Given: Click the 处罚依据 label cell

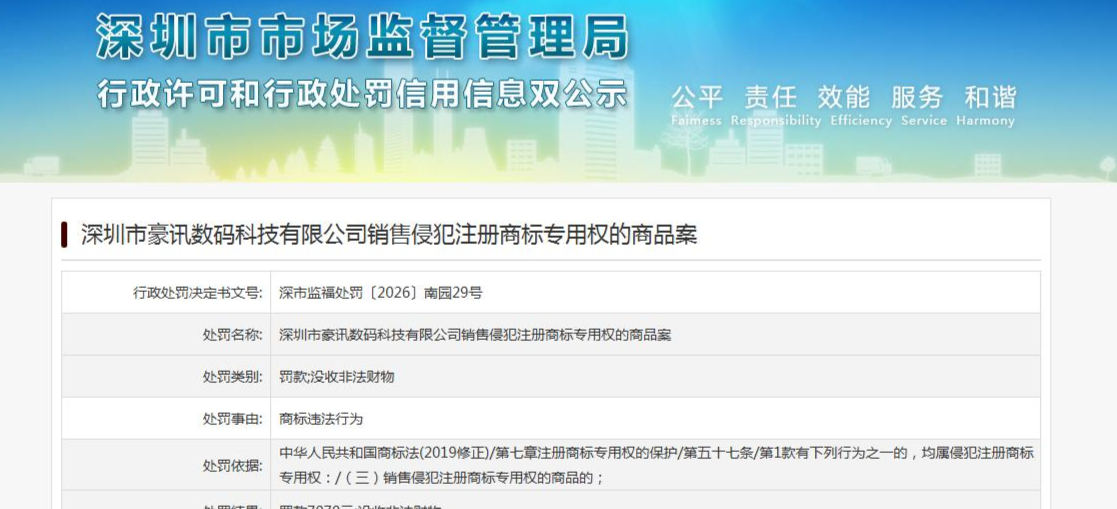Looking at the screenshot, I should coord(166,465).
